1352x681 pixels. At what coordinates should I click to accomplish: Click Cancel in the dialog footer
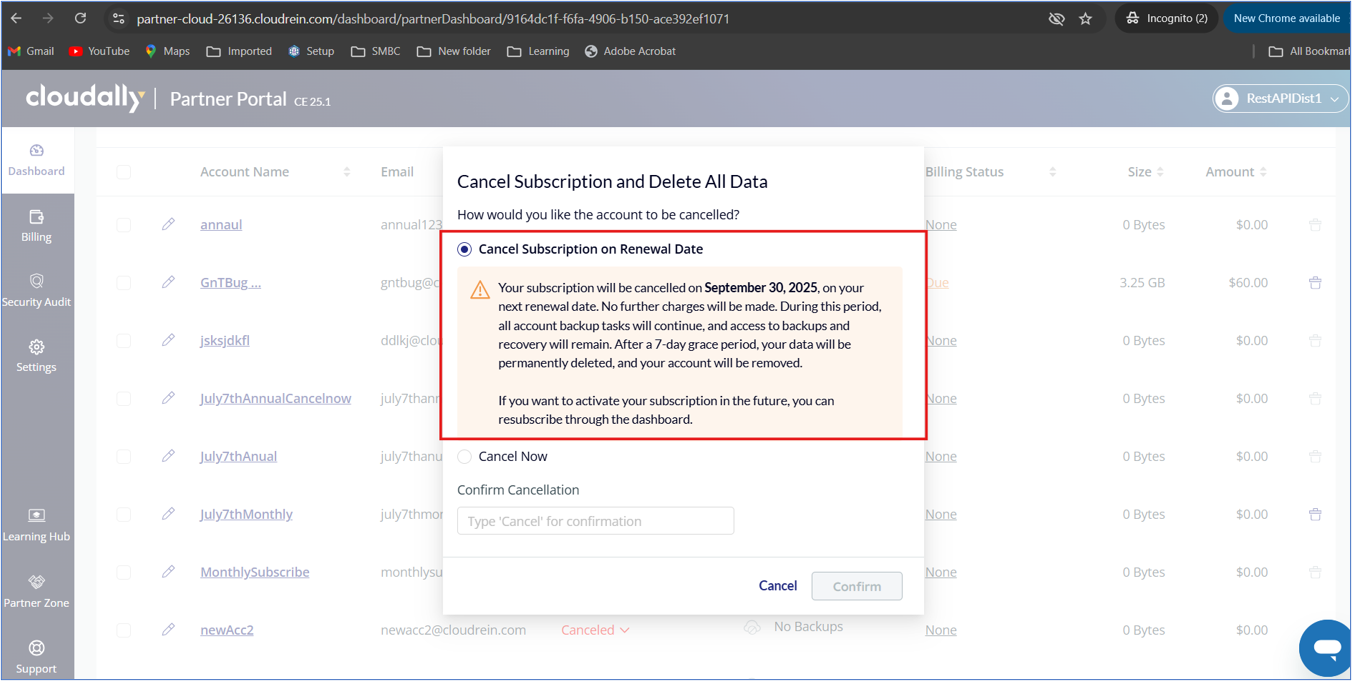tap(777, 586)
